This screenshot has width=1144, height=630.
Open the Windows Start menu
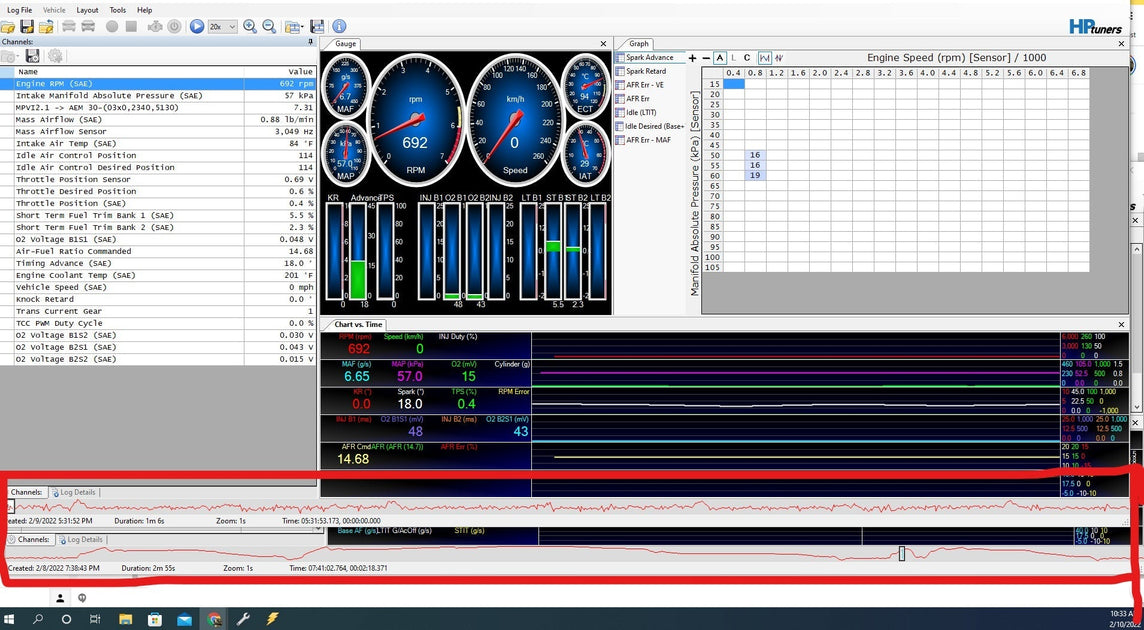pos(9,619)
